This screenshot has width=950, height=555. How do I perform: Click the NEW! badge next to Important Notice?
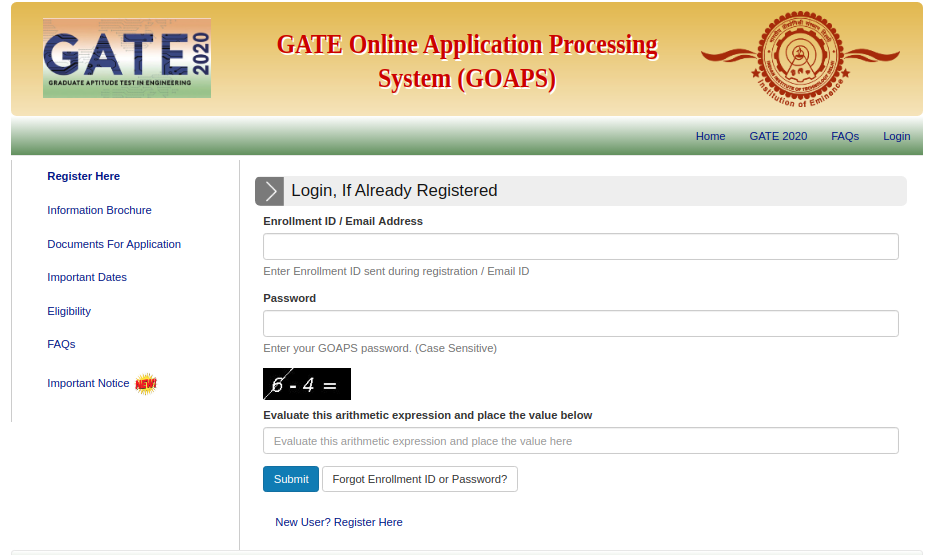145,384
